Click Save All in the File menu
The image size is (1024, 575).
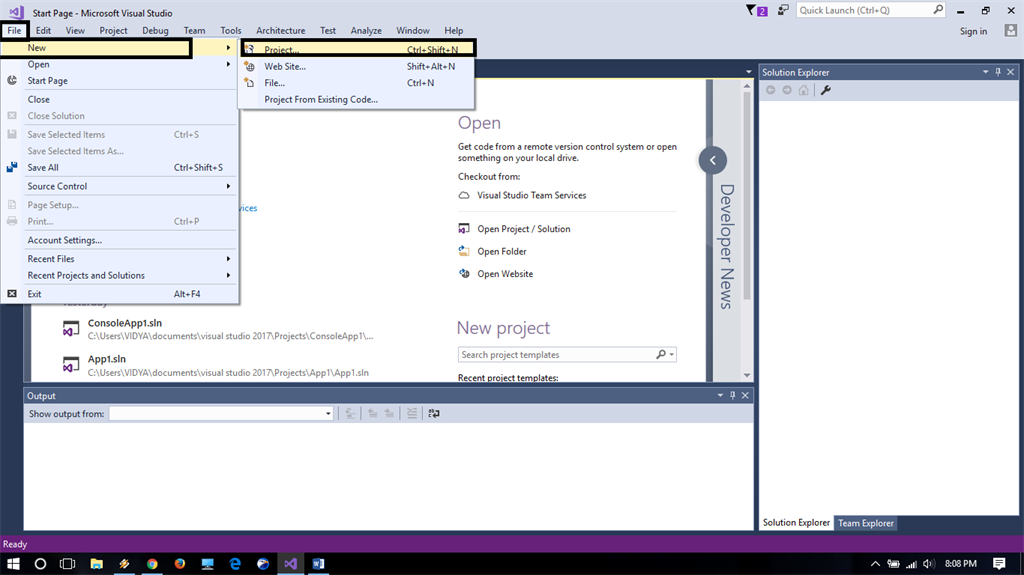(120, 167)
